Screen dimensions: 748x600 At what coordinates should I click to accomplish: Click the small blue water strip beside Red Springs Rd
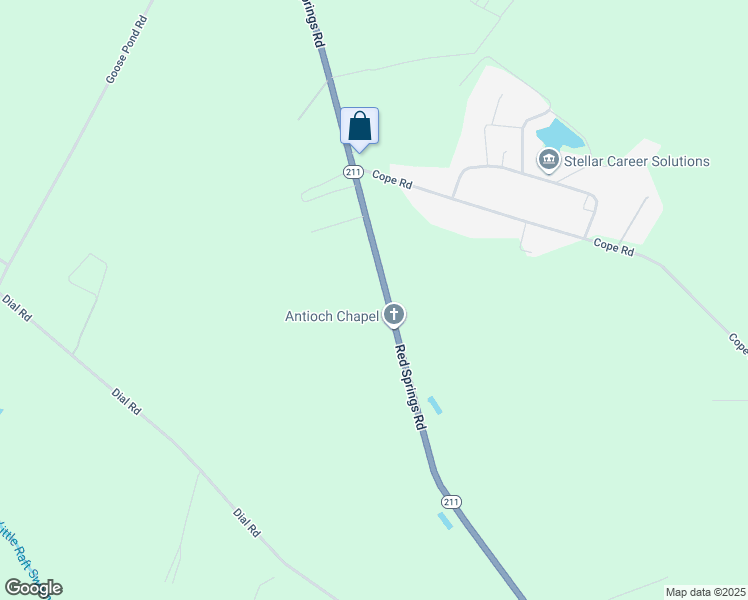[435, 405]
